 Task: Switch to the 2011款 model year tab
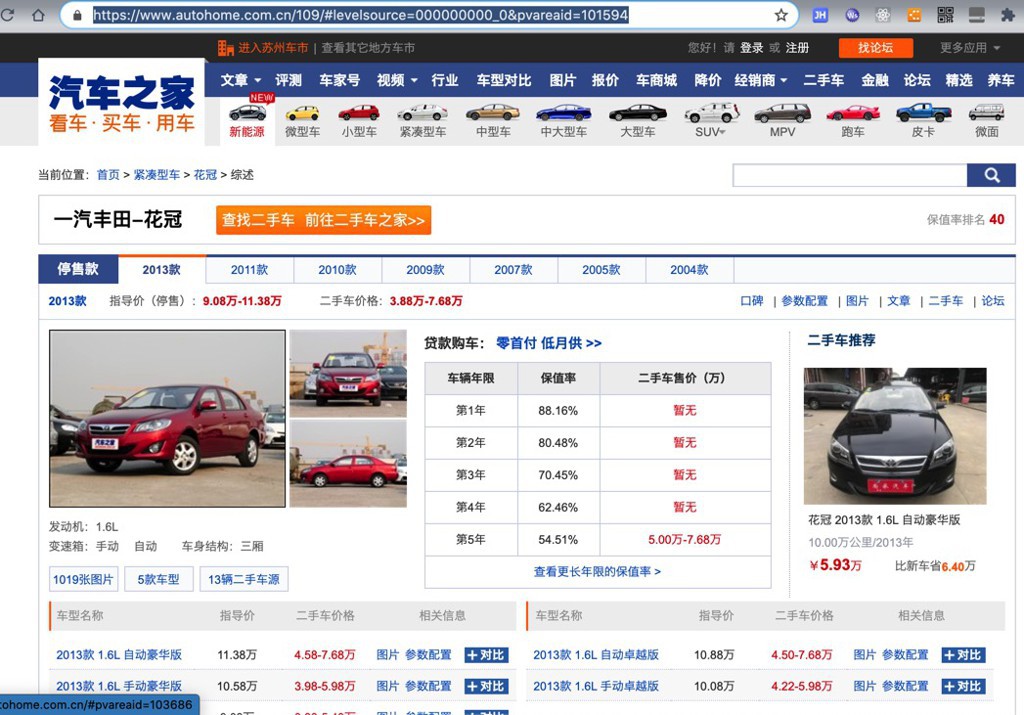[249, 270]
